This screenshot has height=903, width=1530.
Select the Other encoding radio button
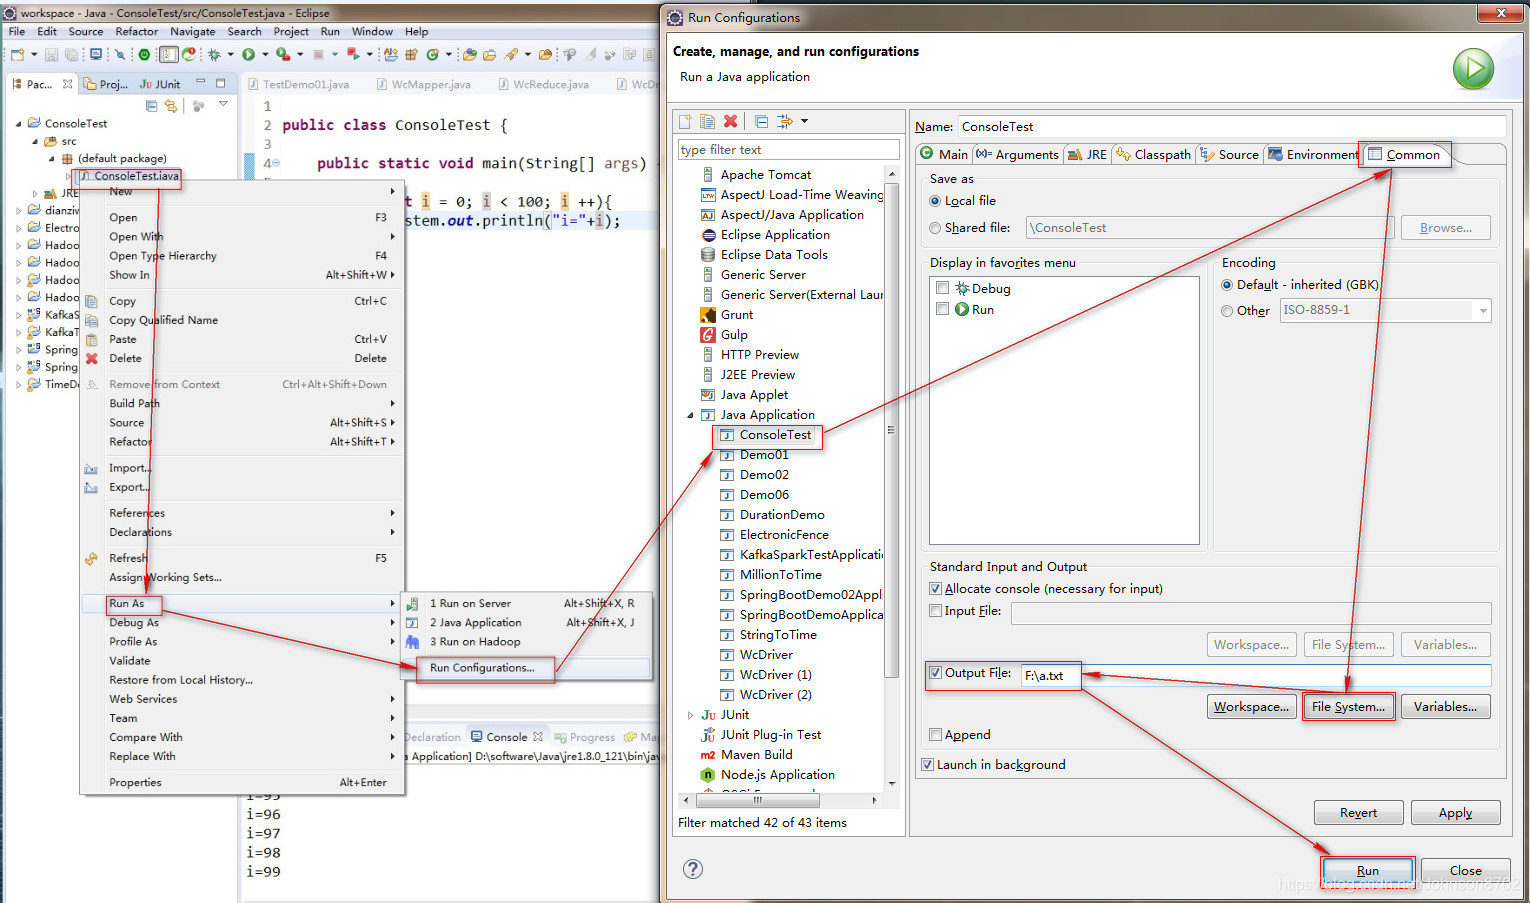(1227, 310)
